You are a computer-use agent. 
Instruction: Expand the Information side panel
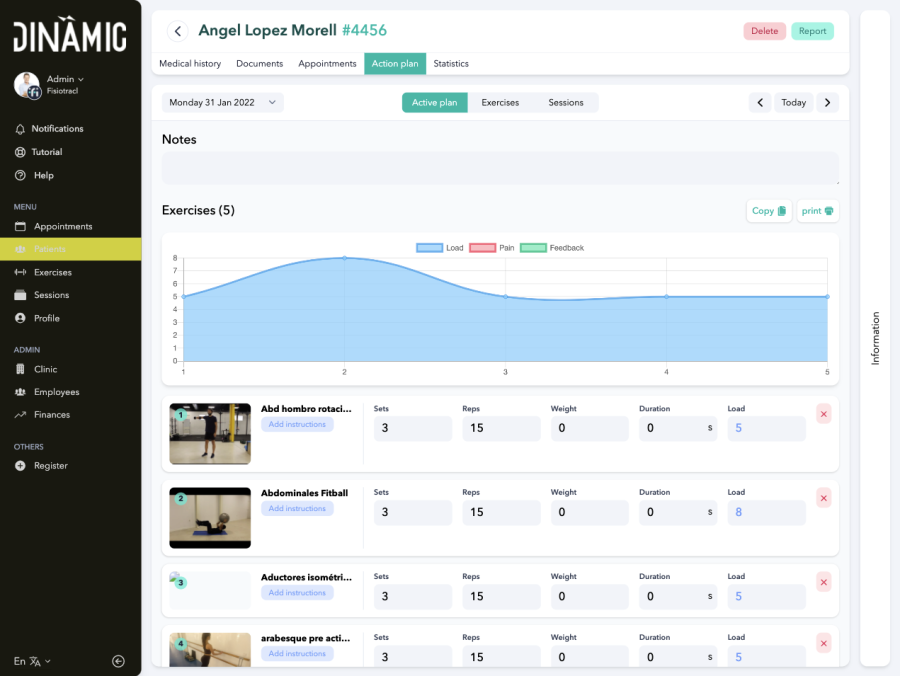[875, 338]
